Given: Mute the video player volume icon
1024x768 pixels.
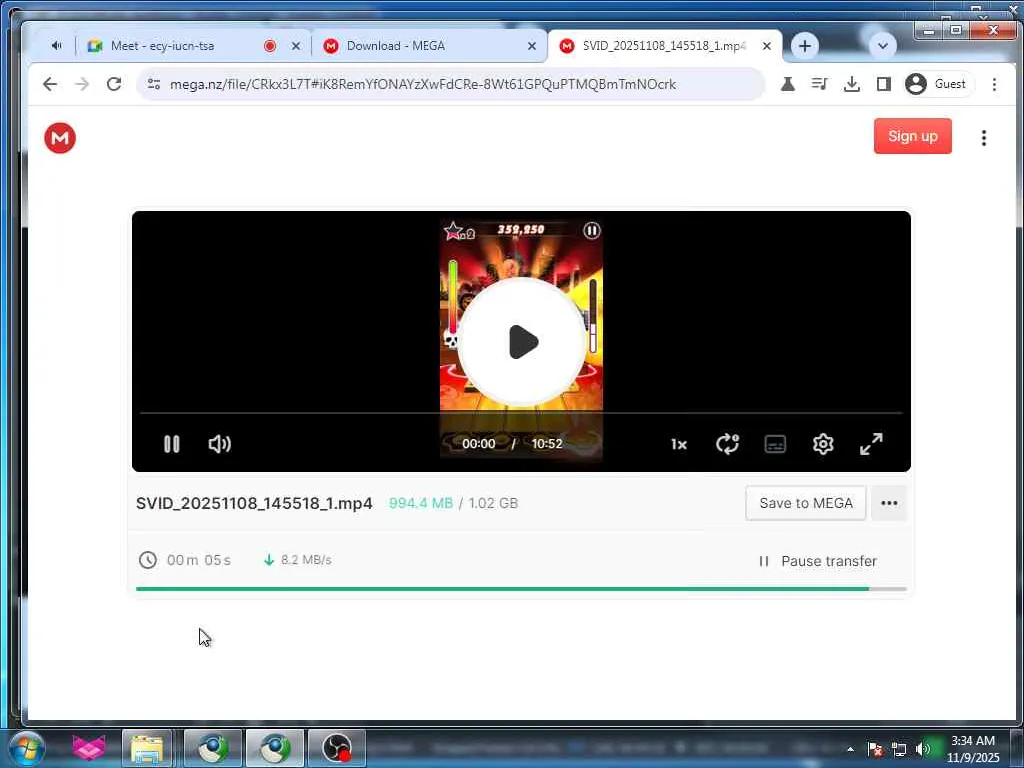Looking at the screenshot, I should tap(219, 444).
